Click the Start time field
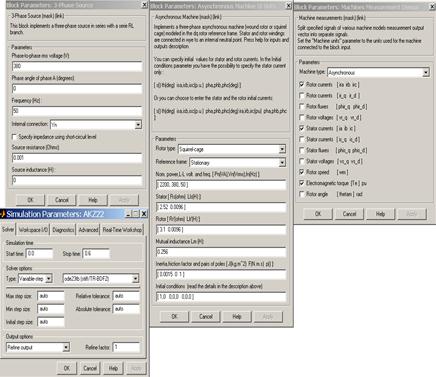Image resolution: width=436 pixels, height=377 pixels. [x=39, y=254]
